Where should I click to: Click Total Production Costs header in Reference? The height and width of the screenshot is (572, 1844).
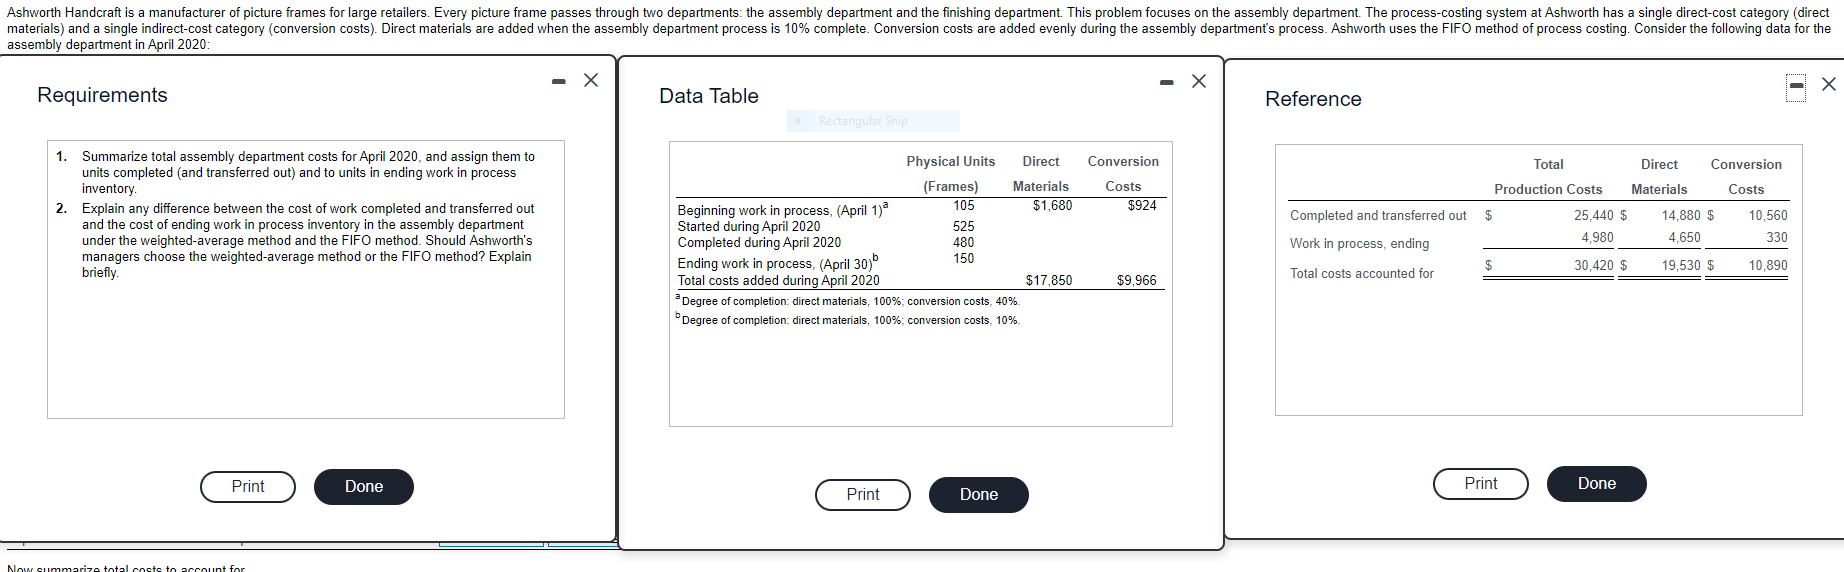pyautogui.click(x=1548, y=177)
